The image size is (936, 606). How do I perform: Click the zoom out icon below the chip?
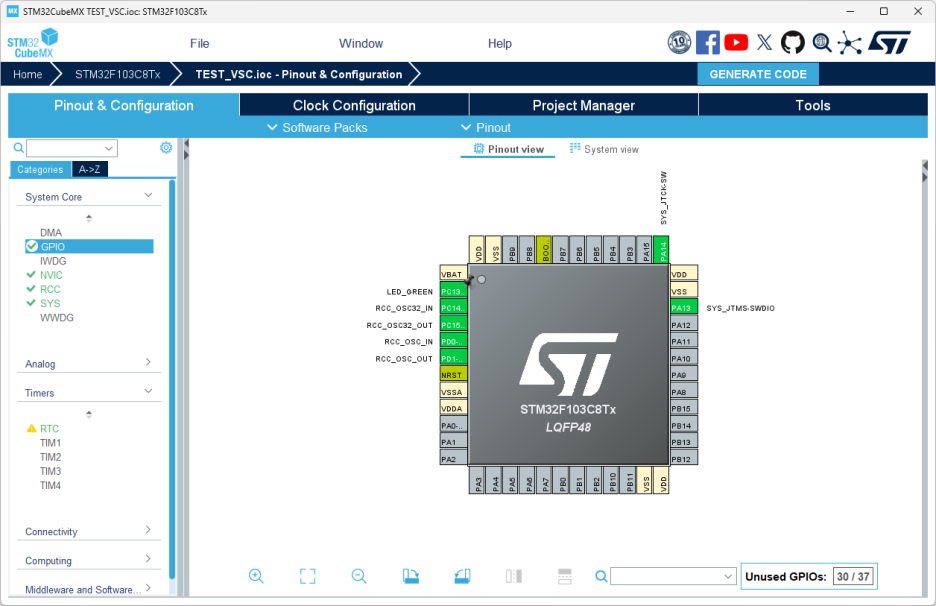coord(359,576)
